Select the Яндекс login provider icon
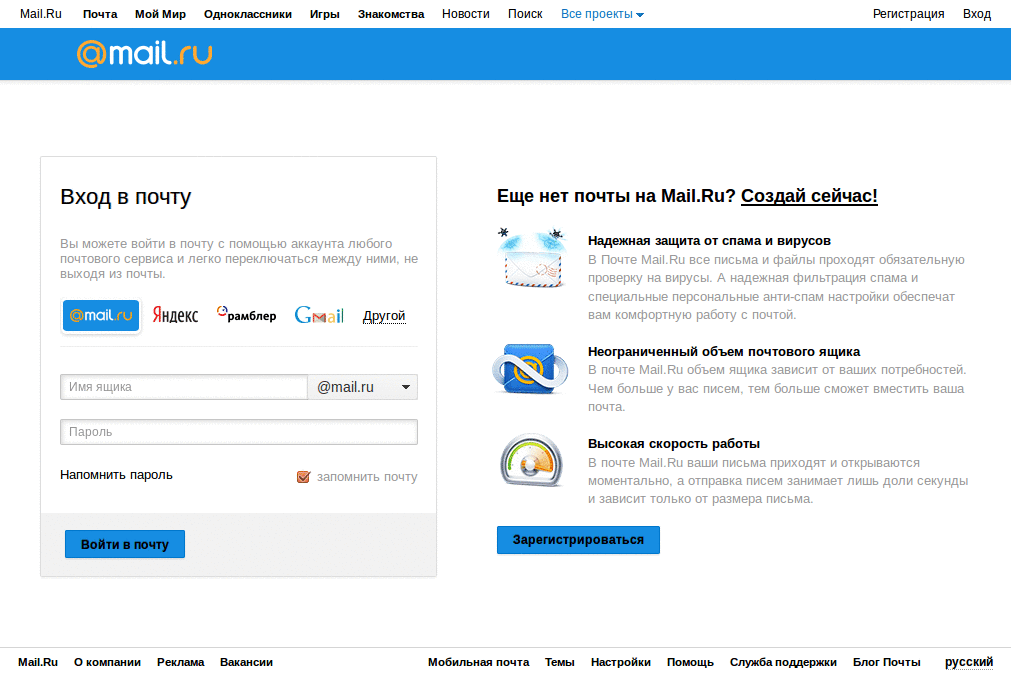The image size is (1024, 676). [174, 315]
